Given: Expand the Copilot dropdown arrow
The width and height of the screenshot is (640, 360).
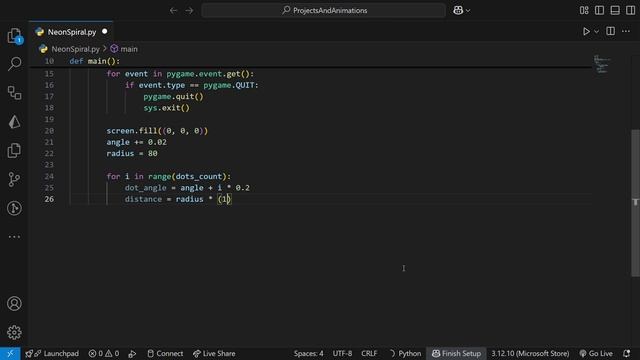Looking at the screenshot, I should point(468,11).
